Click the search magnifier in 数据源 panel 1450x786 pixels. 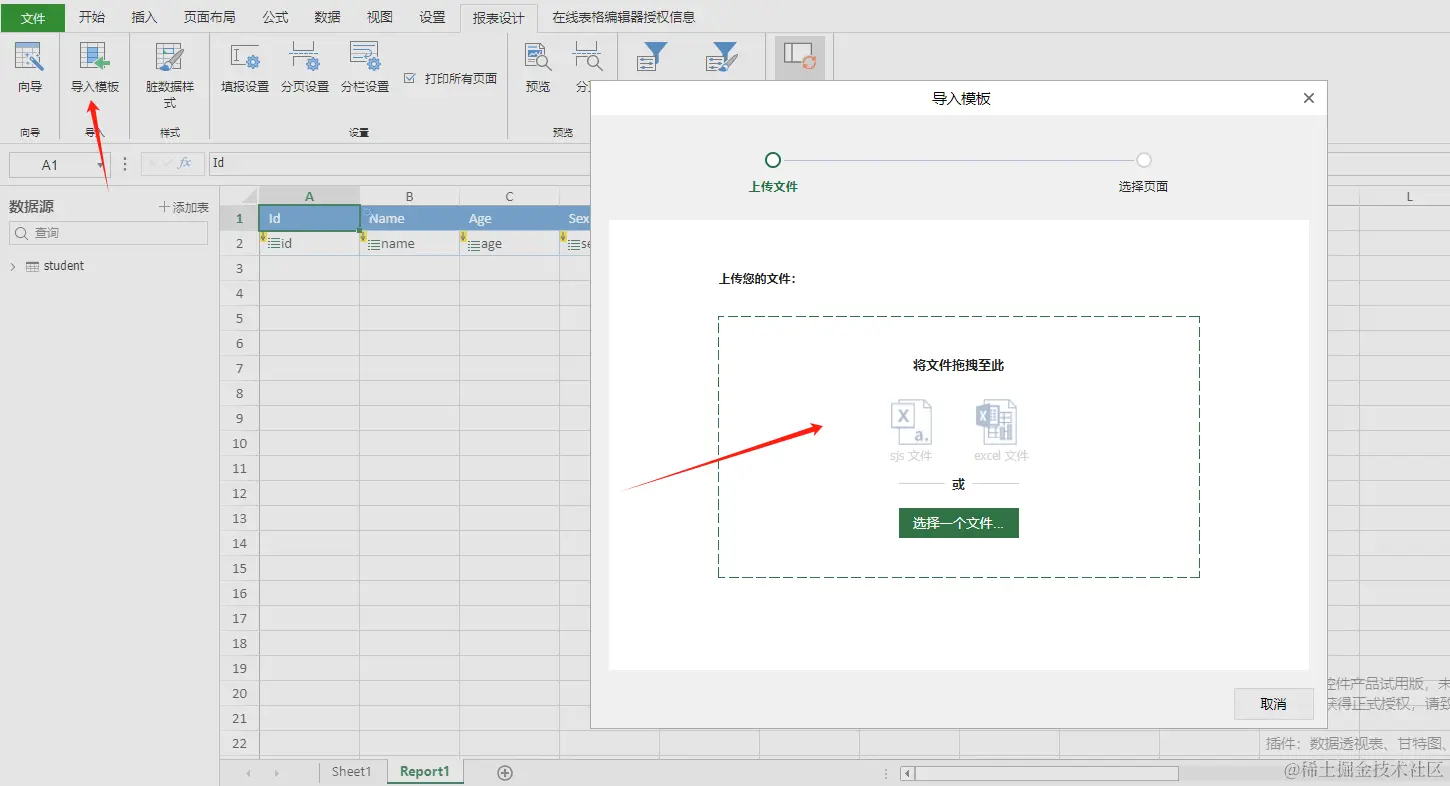click(22, 233)
